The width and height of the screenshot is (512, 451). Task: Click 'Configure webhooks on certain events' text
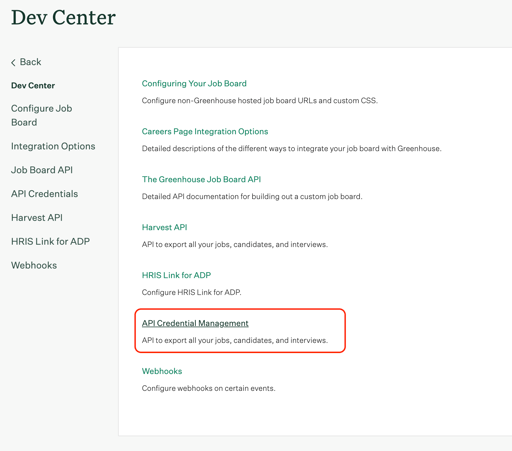coord(208,388)
